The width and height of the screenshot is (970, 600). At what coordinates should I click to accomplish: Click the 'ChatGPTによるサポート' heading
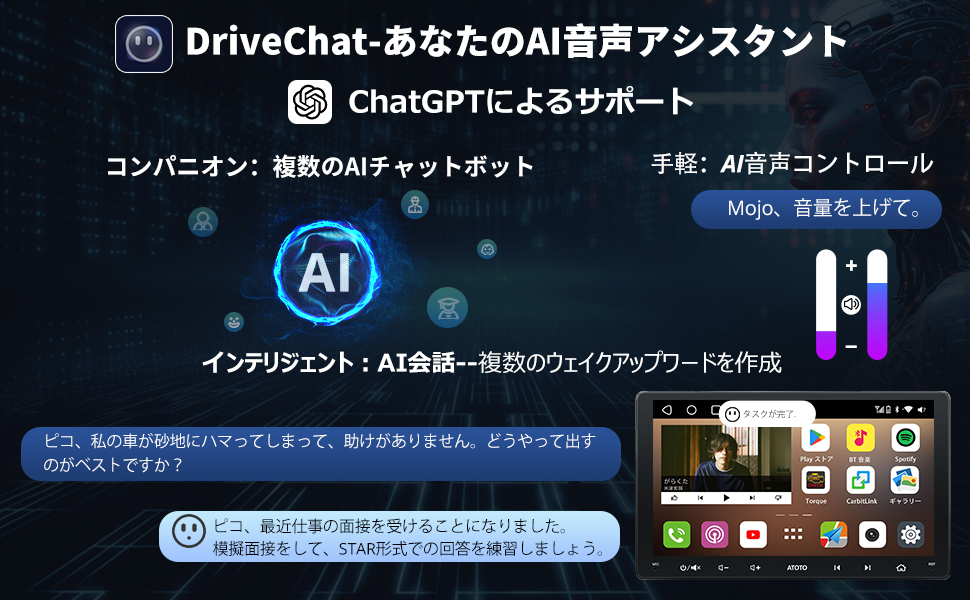coord(521,102)
